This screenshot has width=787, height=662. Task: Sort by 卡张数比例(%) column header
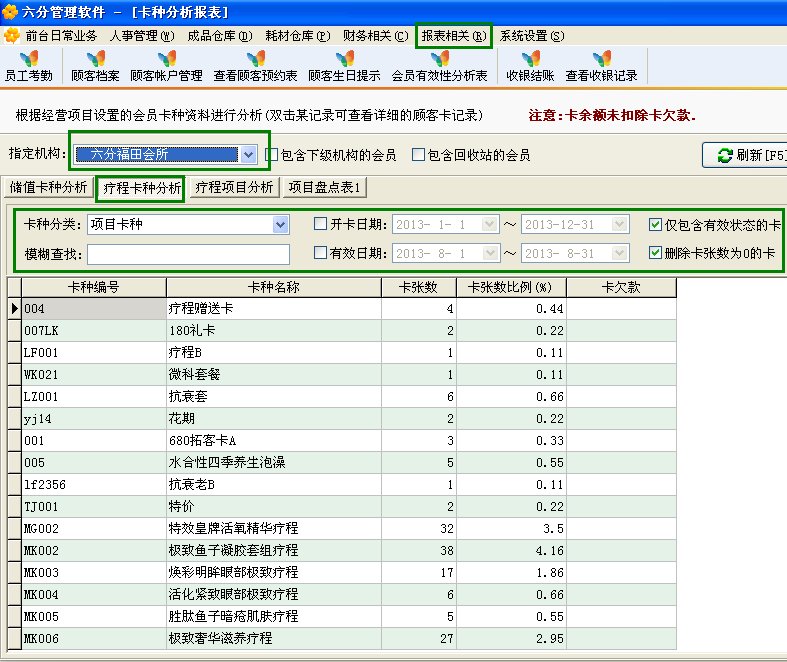(511, 288)
